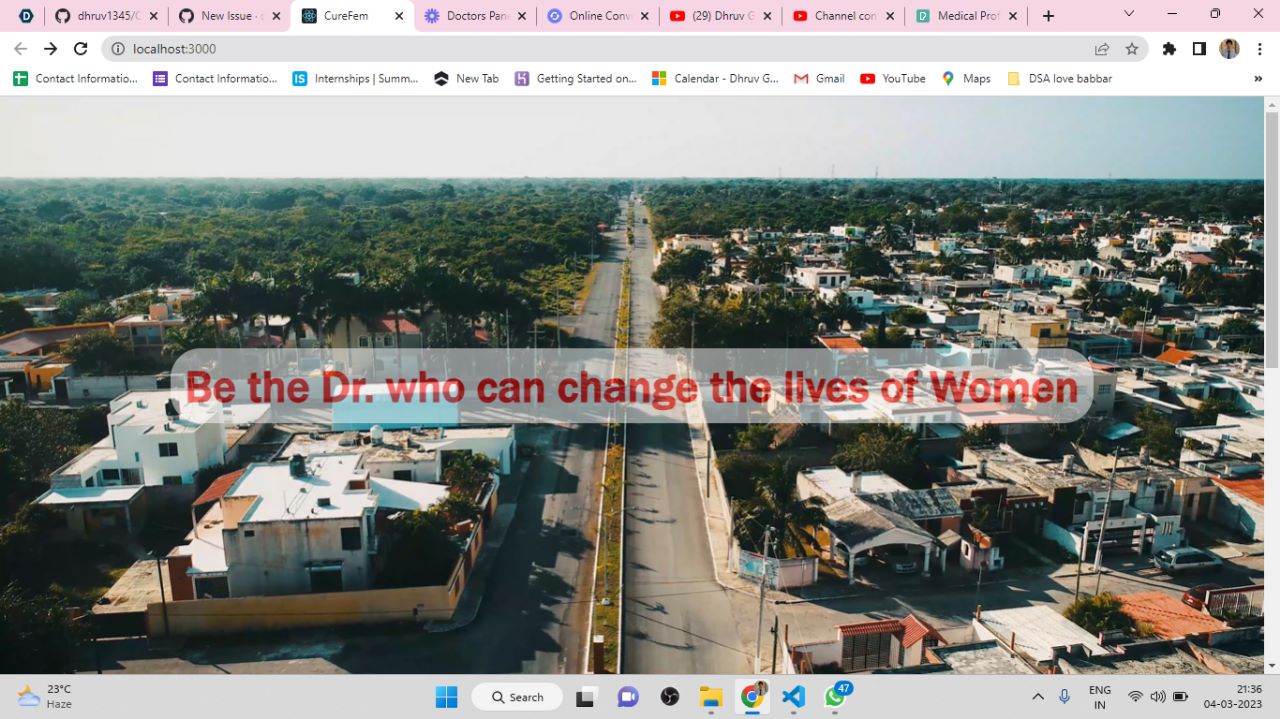Close the Medical Prof tab
The image size is (1280, 719).
pyautogui.click(x=1013, y=16)
